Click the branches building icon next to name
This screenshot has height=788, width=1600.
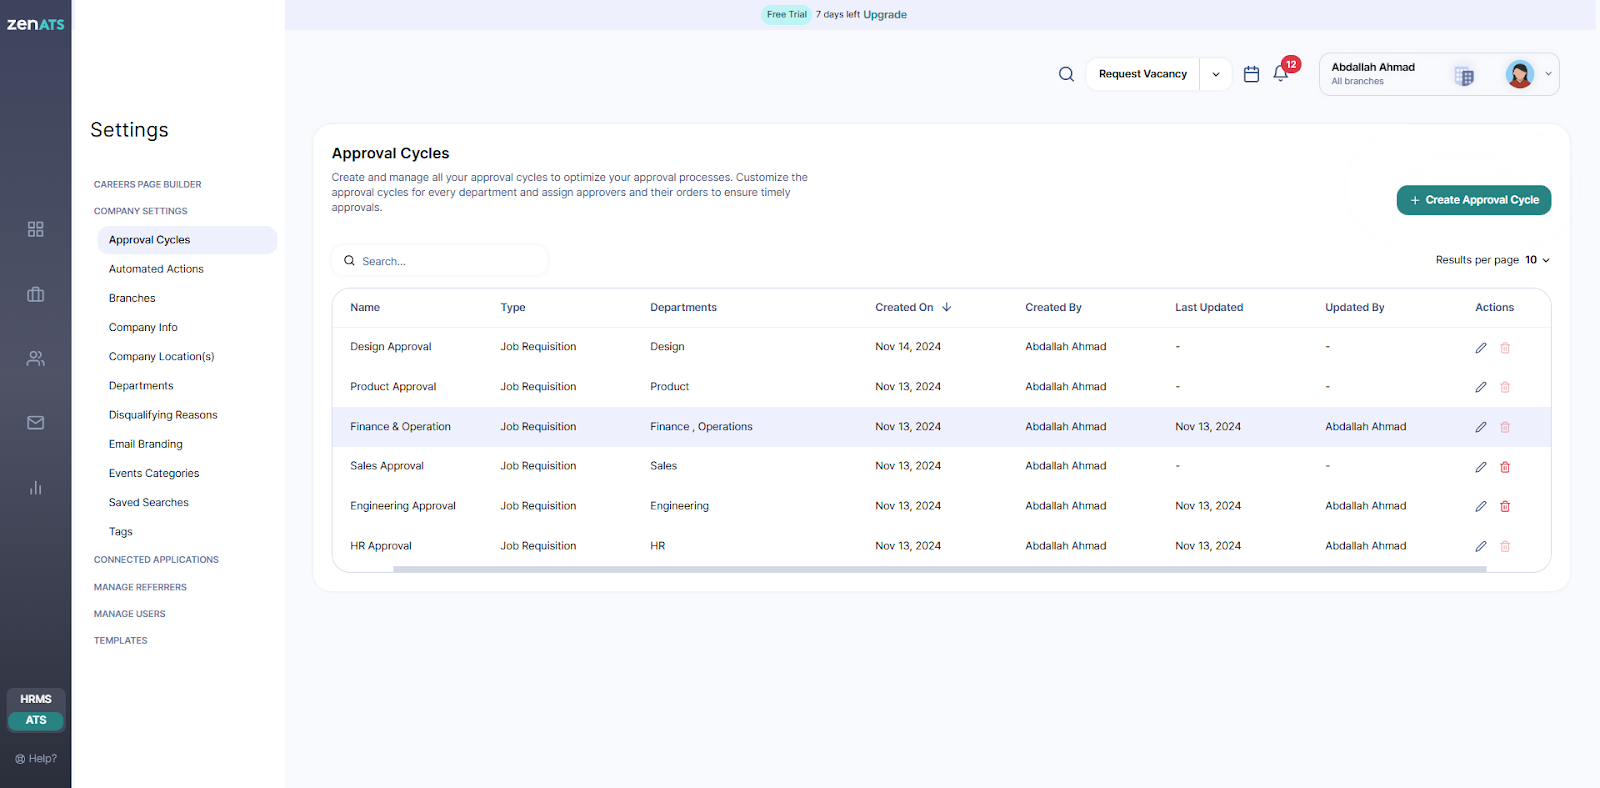(1464, 76)
